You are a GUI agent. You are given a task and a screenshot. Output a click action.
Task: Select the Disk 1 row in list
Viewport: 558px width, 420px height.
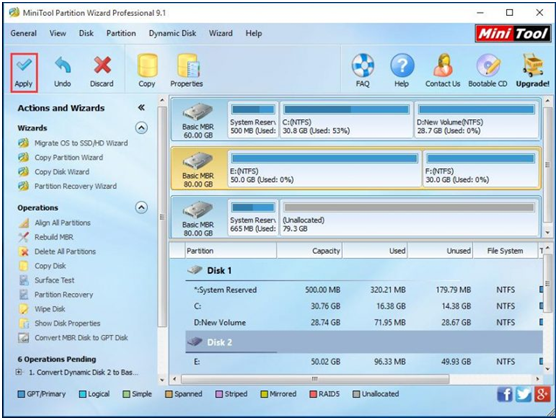point(364,271)
